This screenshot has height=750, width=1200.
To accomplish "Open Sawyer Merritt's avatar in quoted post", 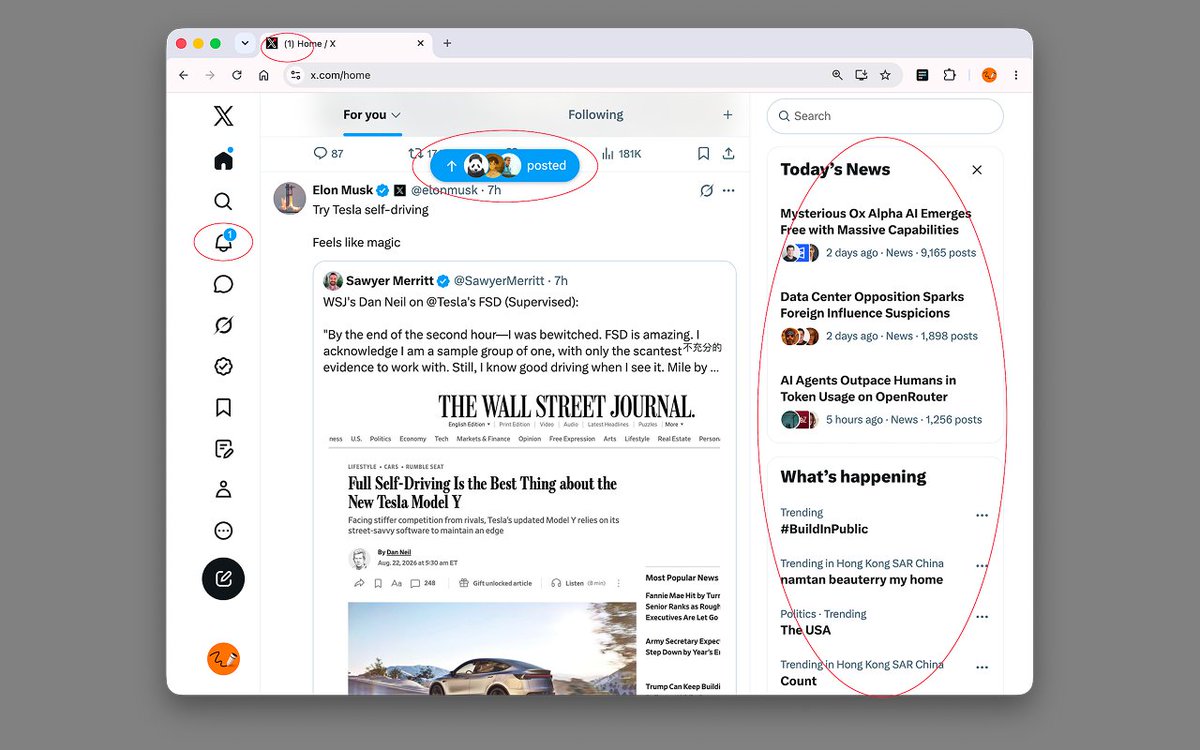I will (333, 281).
